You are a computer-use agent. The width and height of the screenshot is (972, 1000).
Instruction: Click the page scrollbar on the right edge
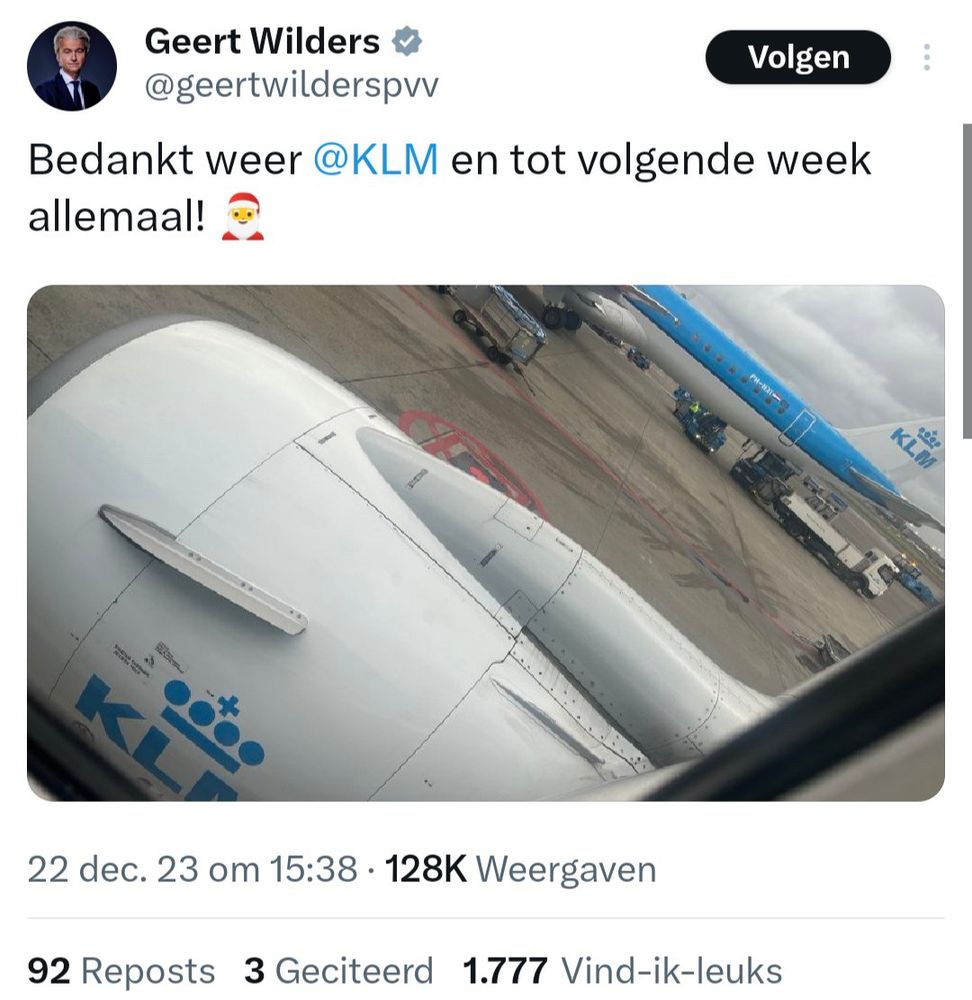(967, 281)
